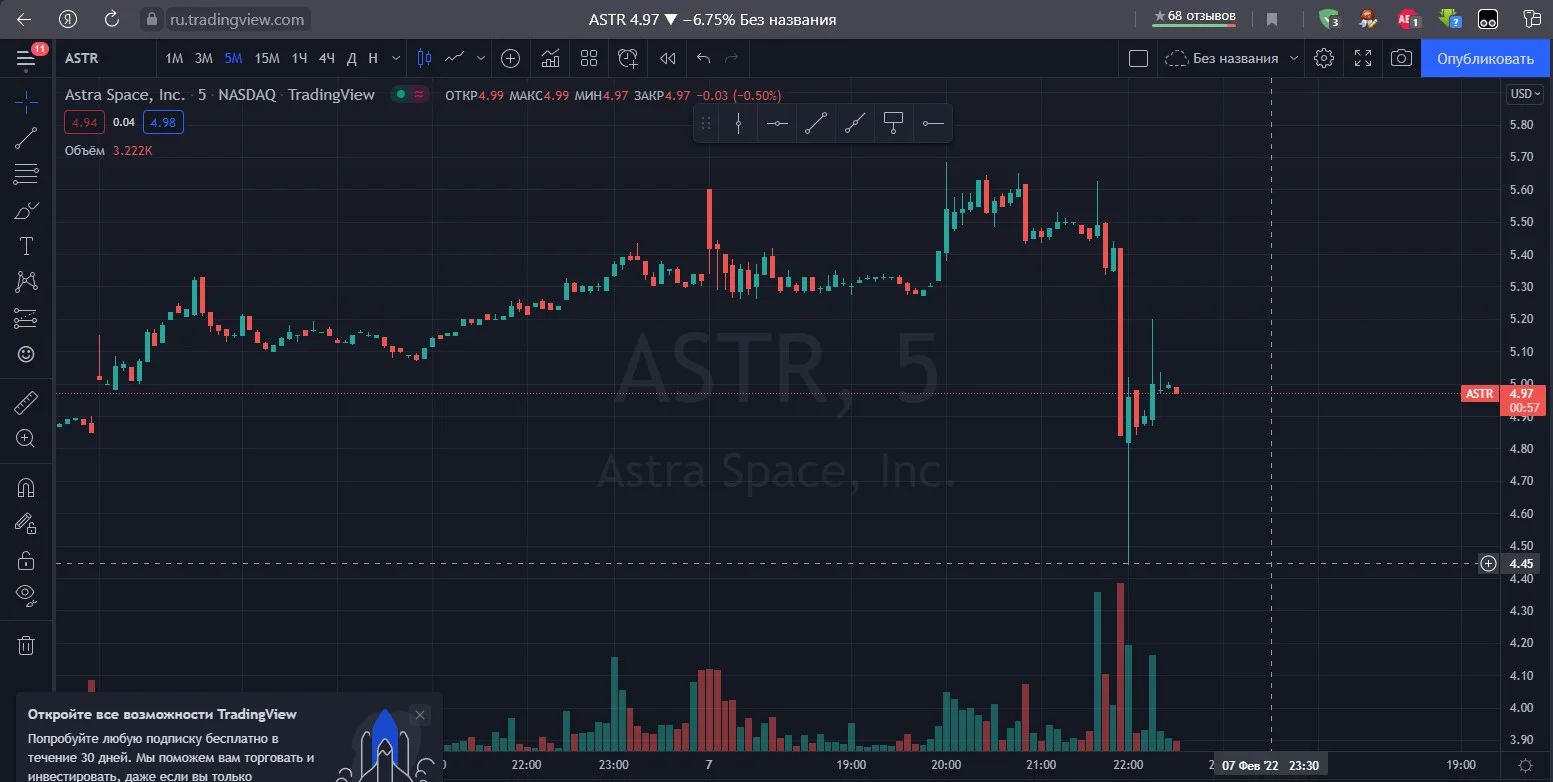Select the trend line drawing tool
Screen dimensions: 1553x782
(x=26, y=139)
